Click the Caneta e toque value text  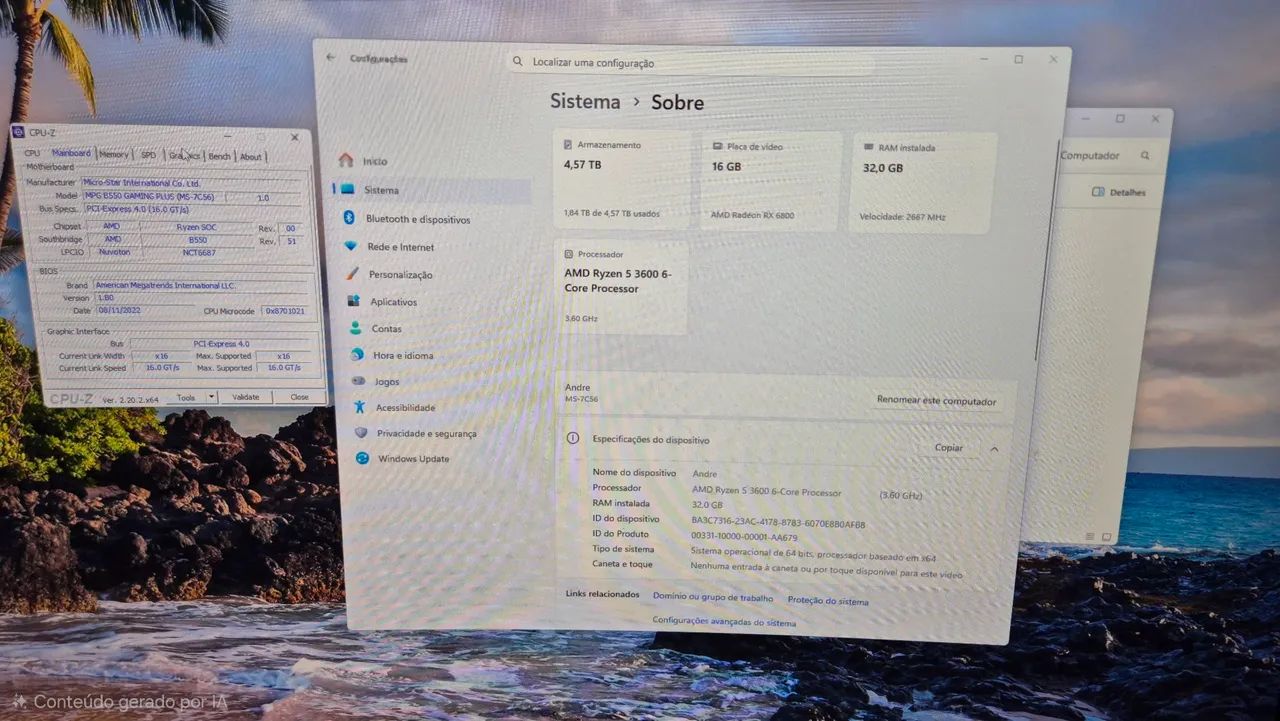pyautogui.click(x=826, y=570)
